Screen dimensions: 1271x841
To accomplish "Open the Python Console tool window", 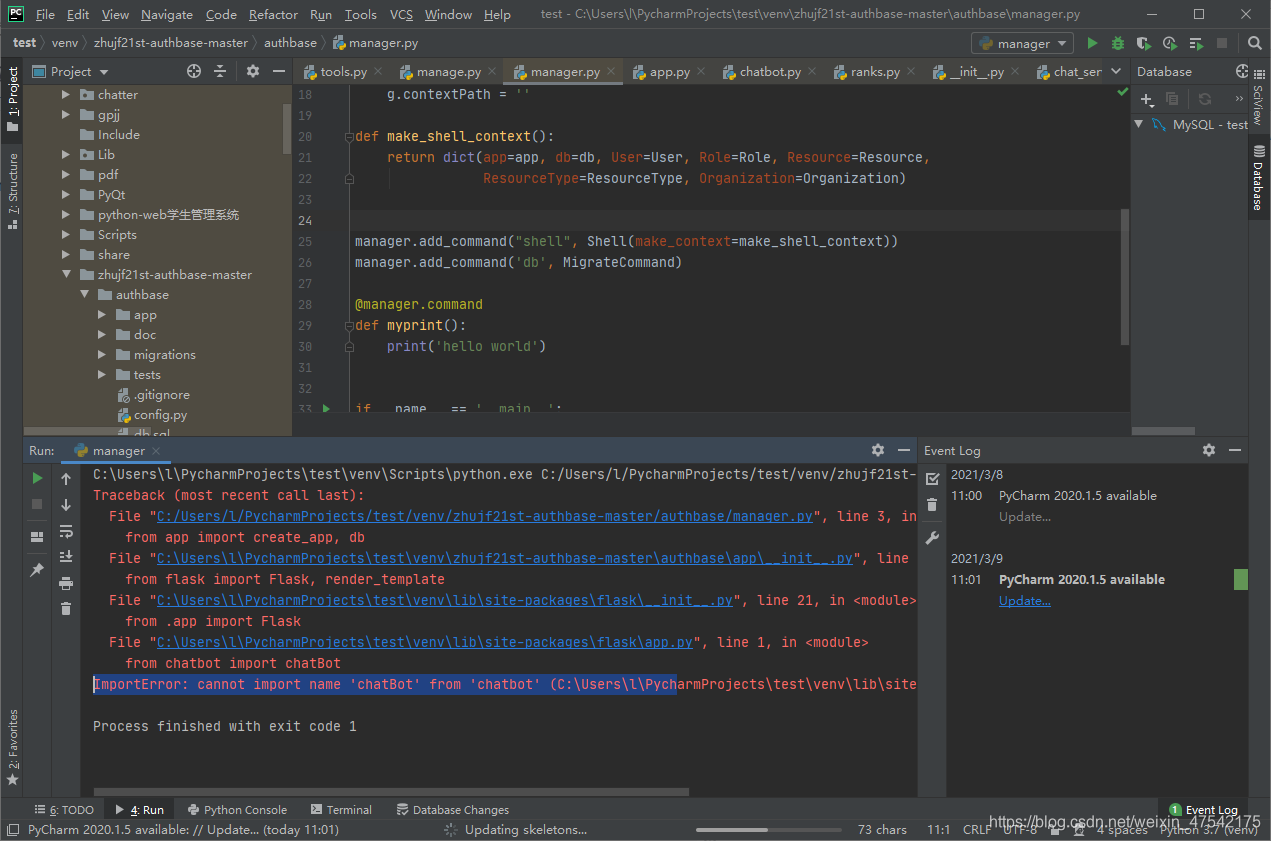I will (x=236, y=810).
